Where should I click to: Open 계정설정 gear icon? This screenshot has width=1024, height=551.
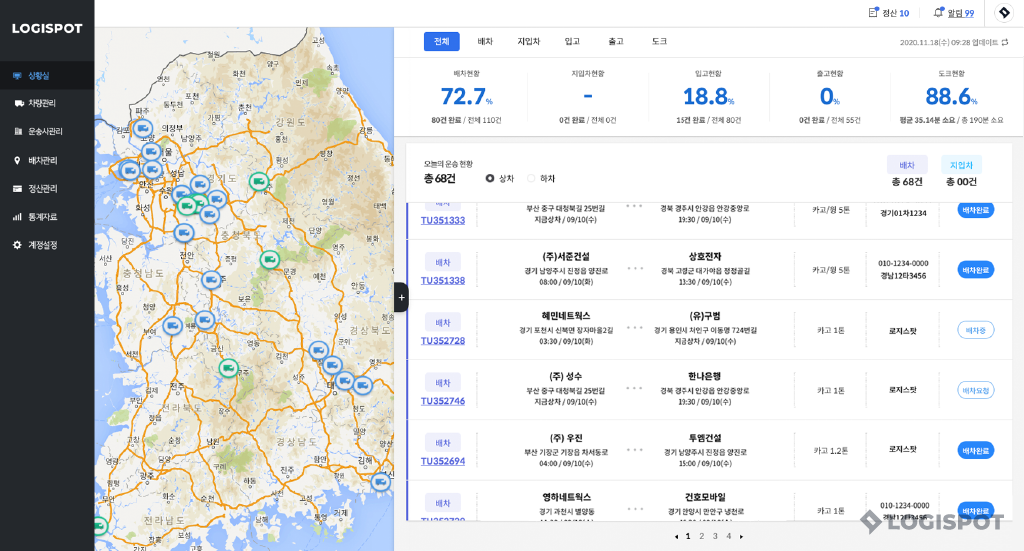[18, 245]
